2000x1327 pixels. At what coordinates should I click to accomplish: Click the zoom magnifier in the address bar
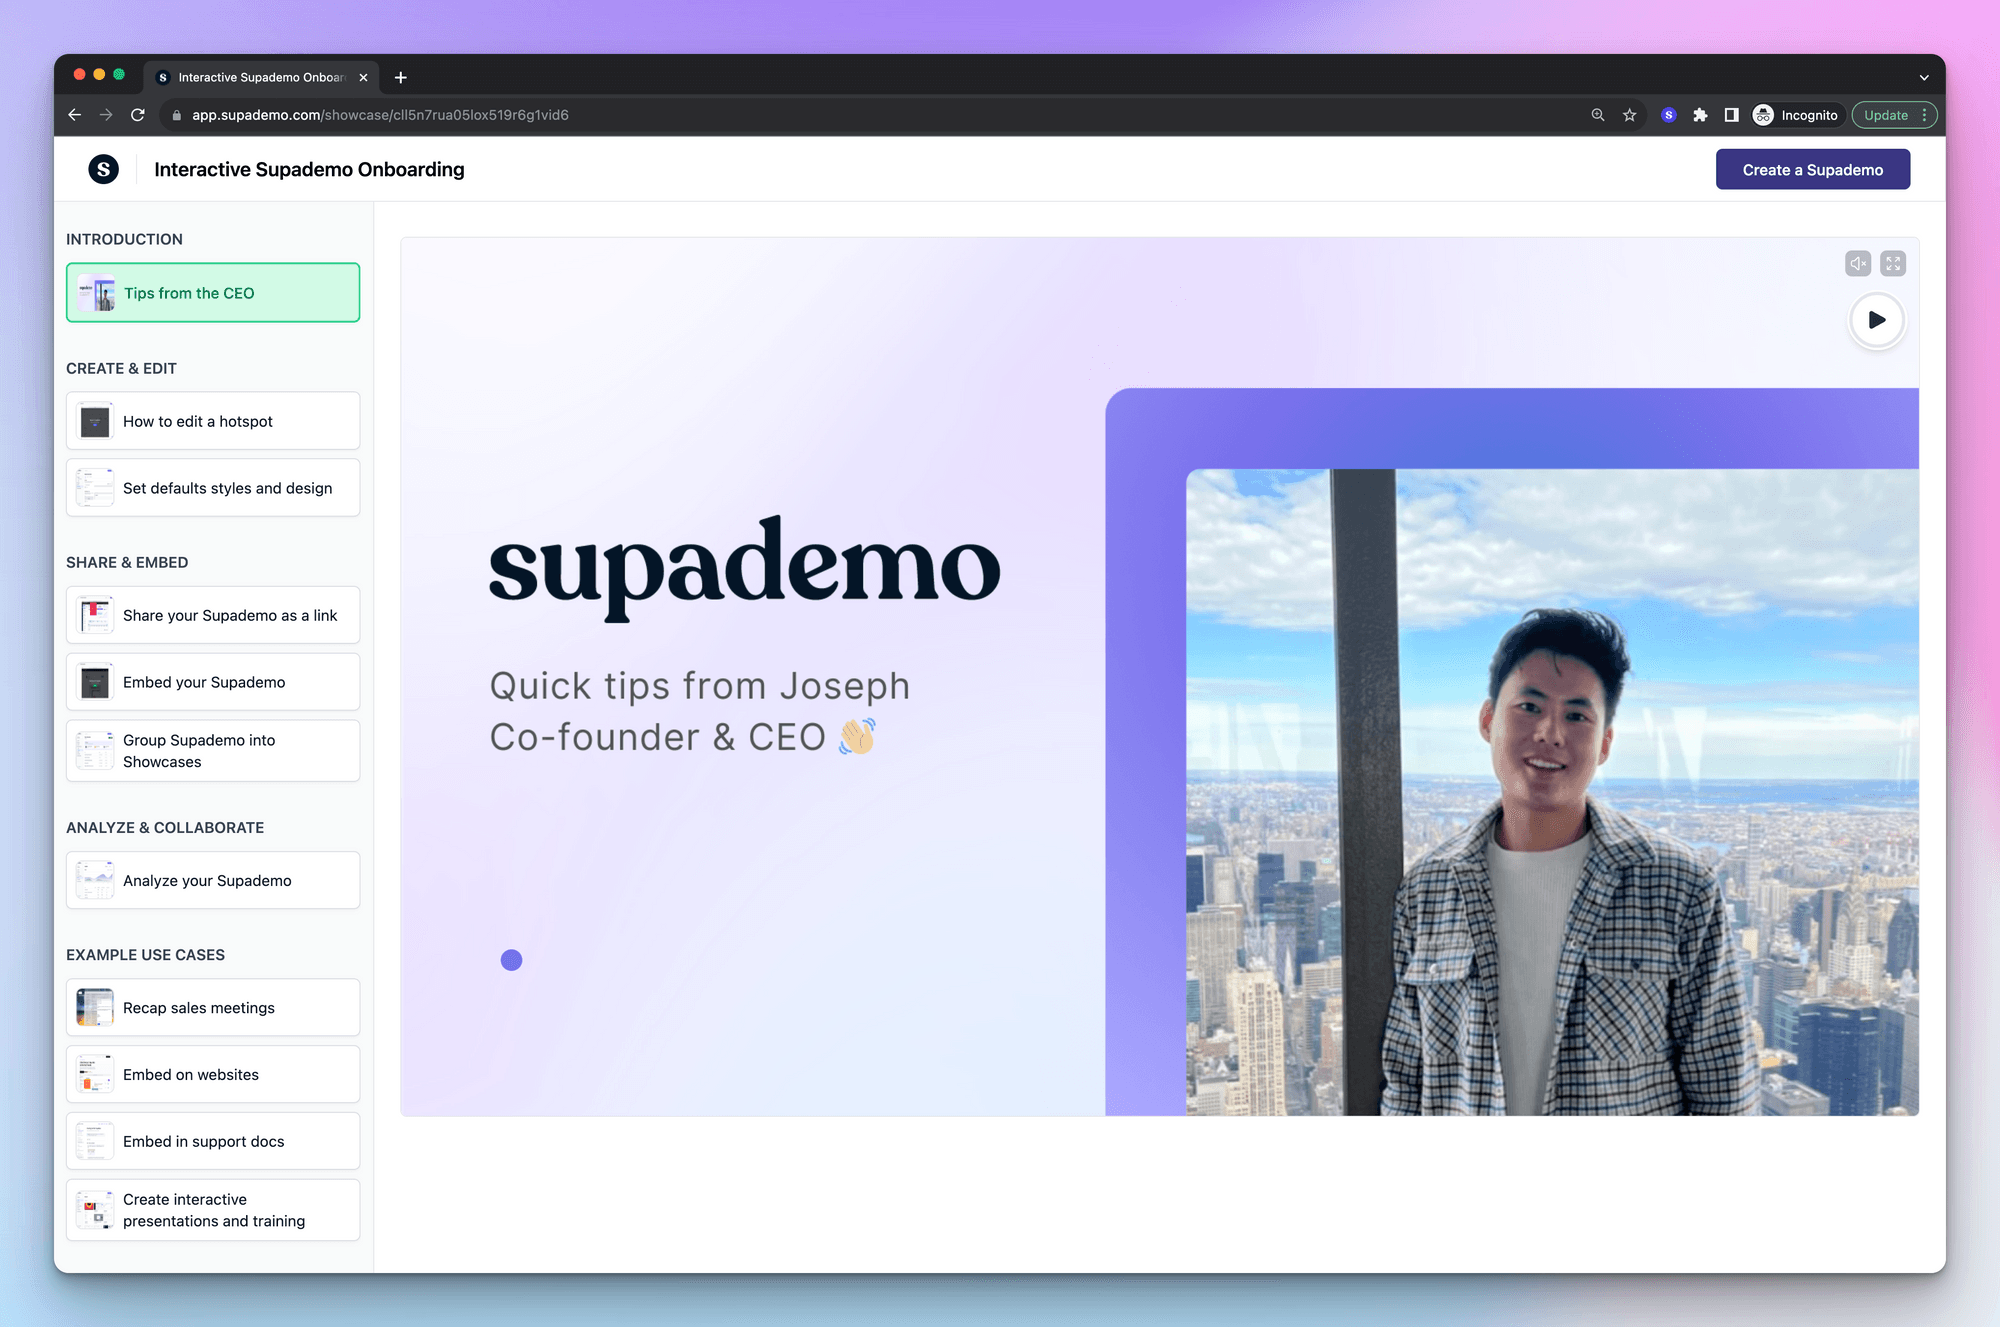1597,115
